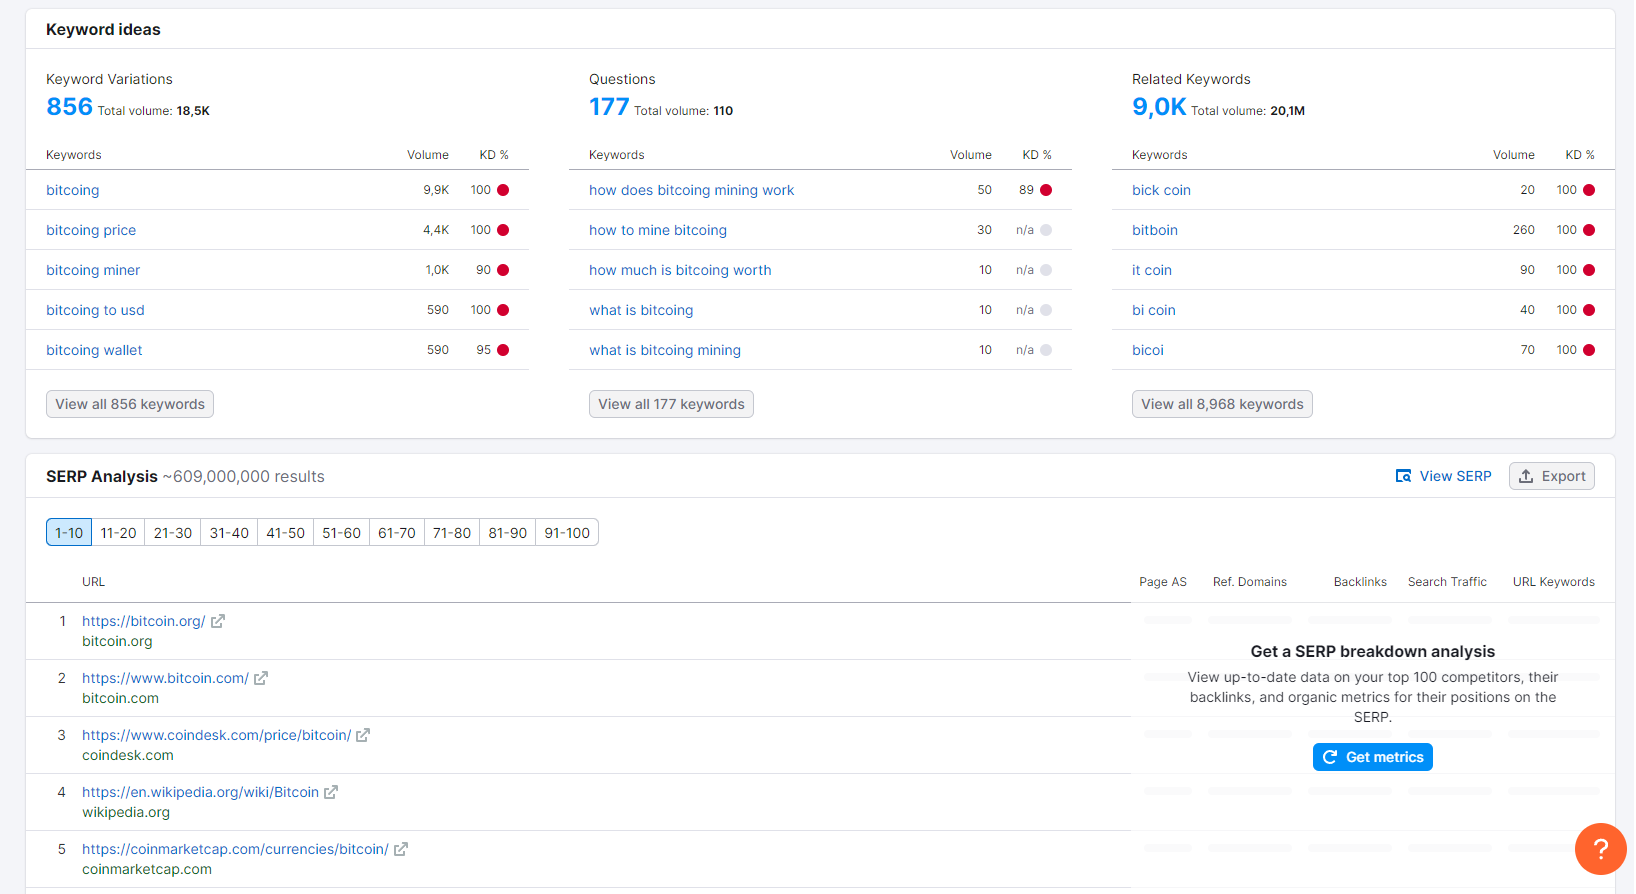Switch to results 51-60 tab
1636x894 pixels.
341,533
